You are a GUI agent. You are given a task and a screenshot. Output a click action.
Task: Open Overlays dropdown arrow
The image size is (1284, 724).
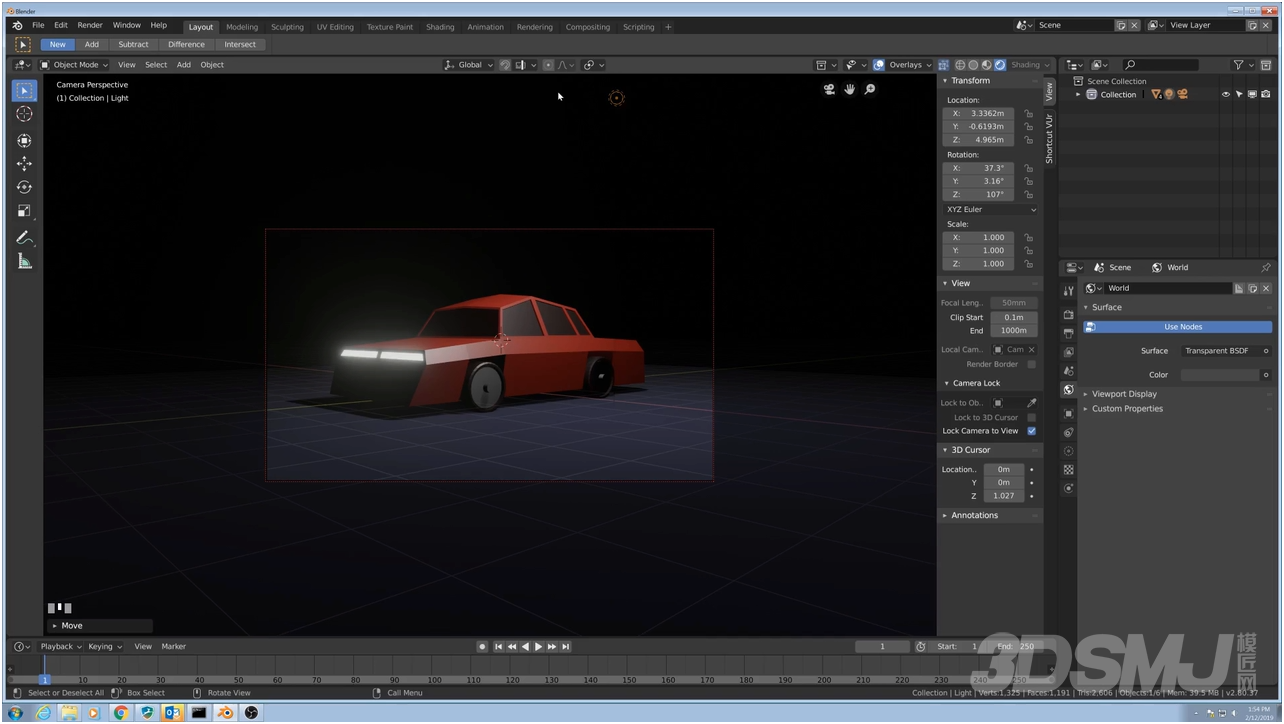(929, 65)
